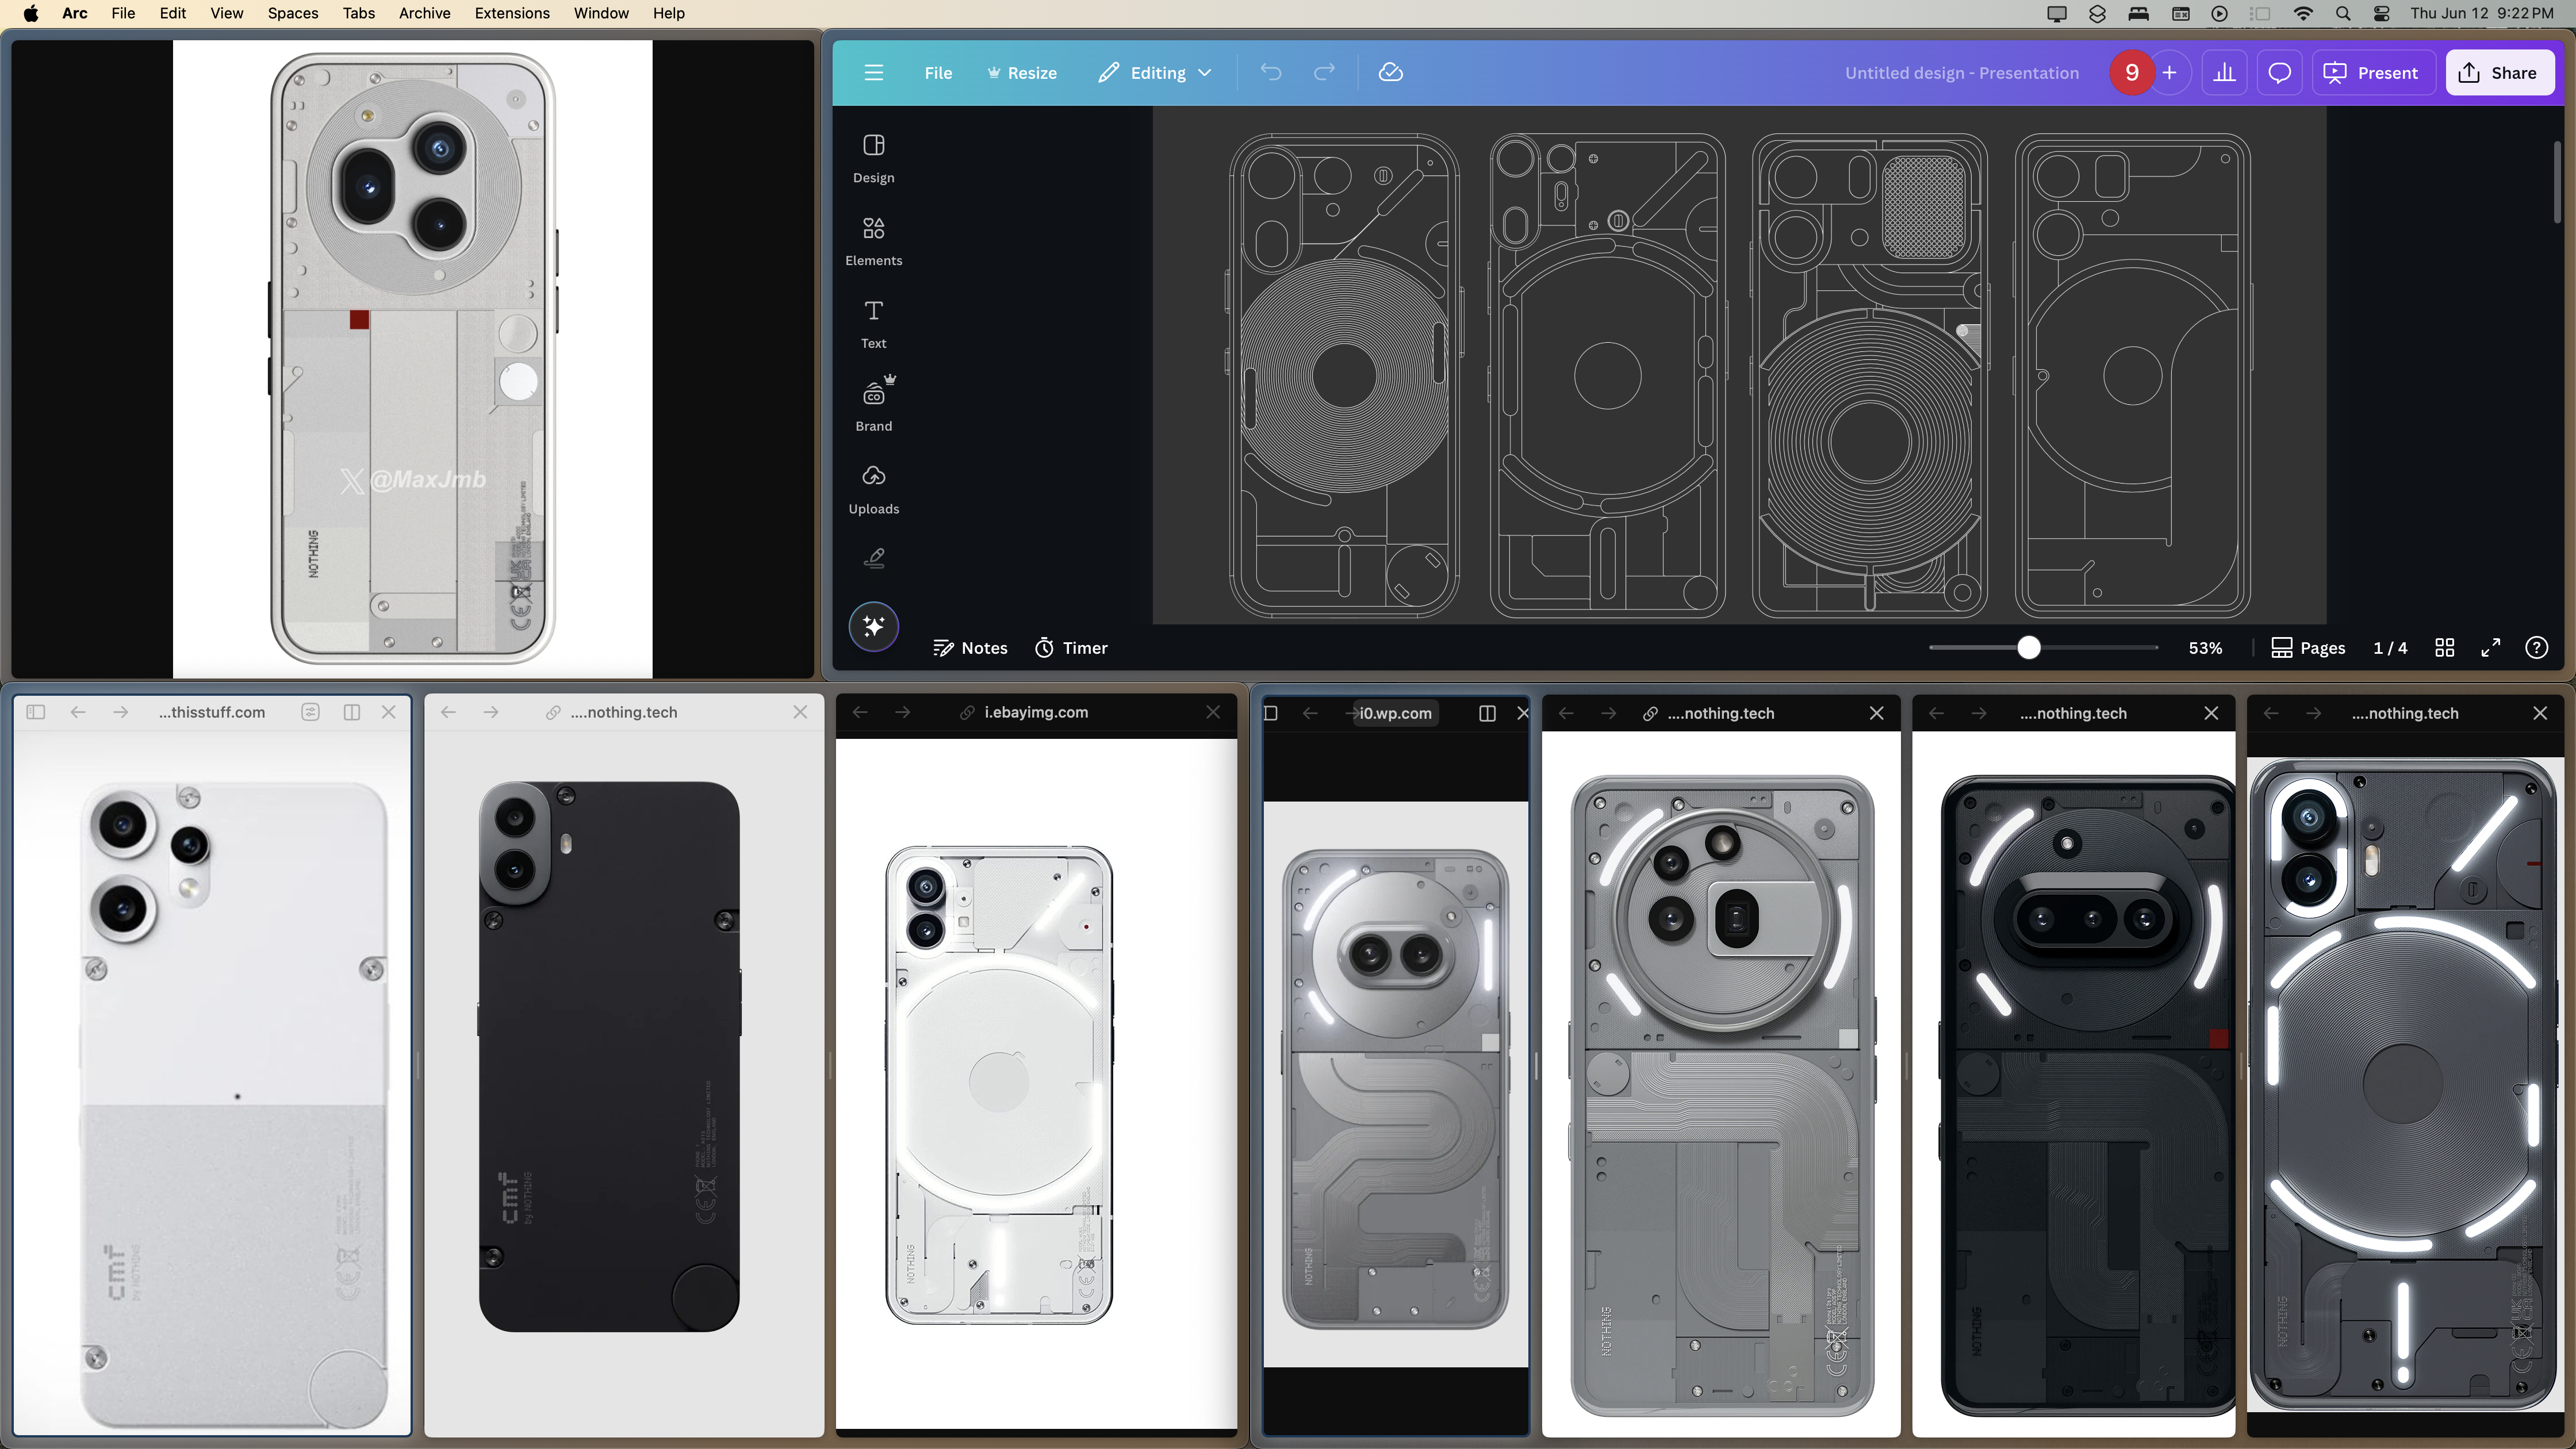Select the Text panel in Canva sidebar
This screenshot has width=2576, height=1449.
tap(873, 322)
